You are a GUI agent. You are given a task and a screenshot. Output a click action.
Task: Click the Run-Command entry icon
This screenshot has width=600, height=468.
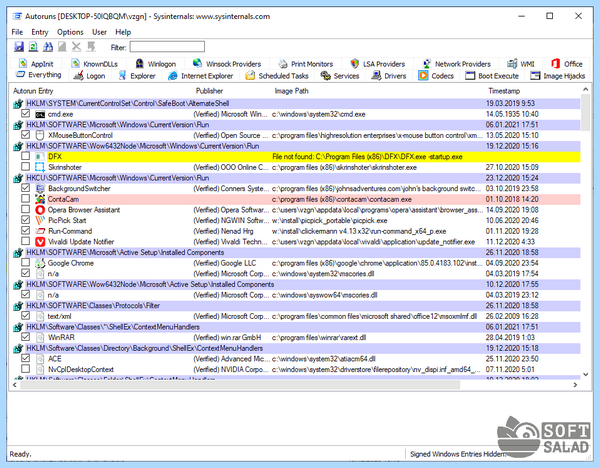click(40, 231)
